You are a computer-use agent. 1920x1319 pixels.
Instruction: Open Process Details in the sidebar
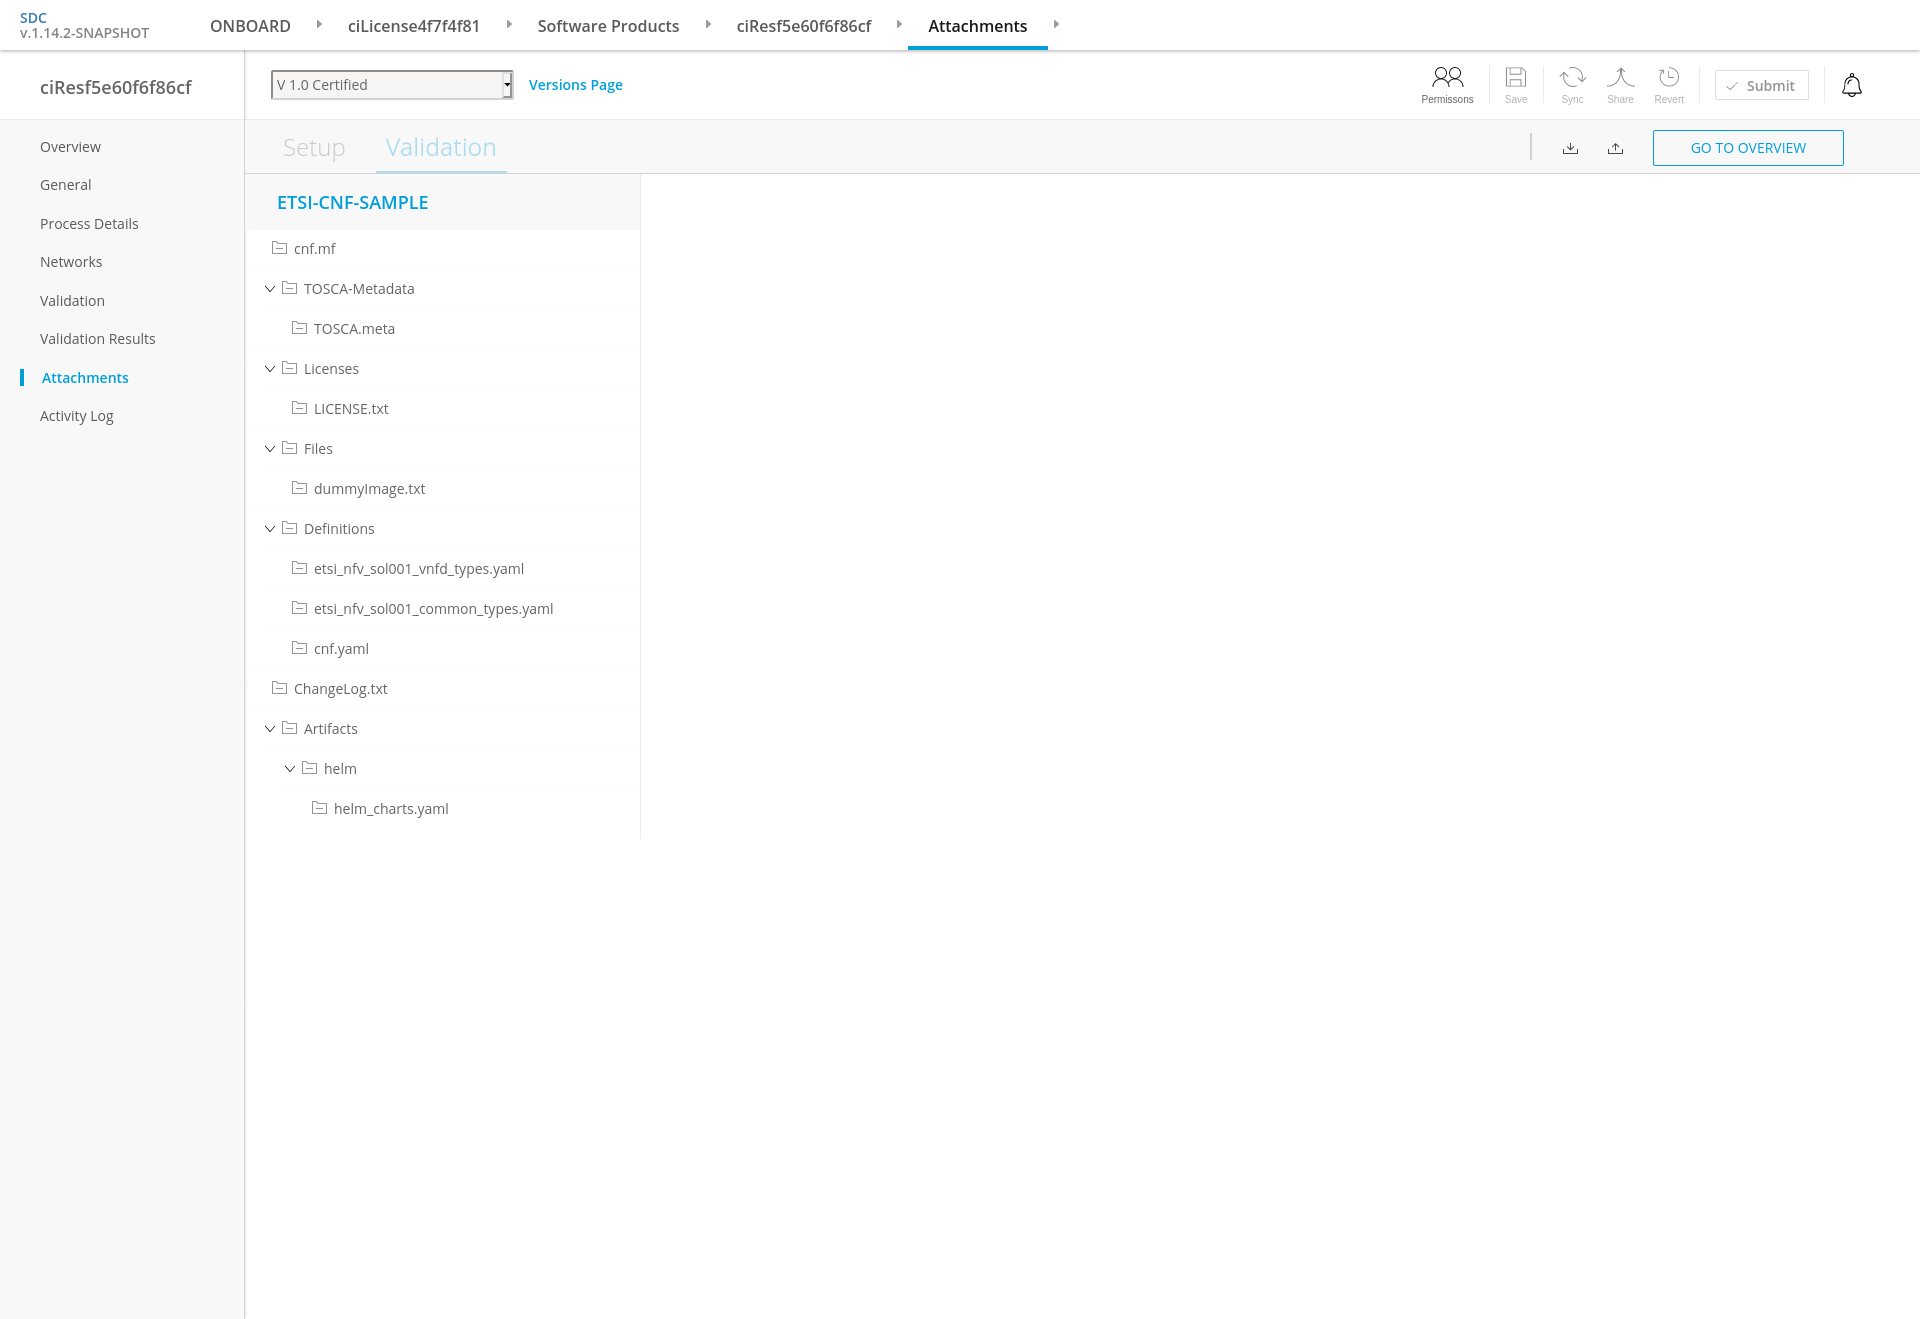[89, 224]
